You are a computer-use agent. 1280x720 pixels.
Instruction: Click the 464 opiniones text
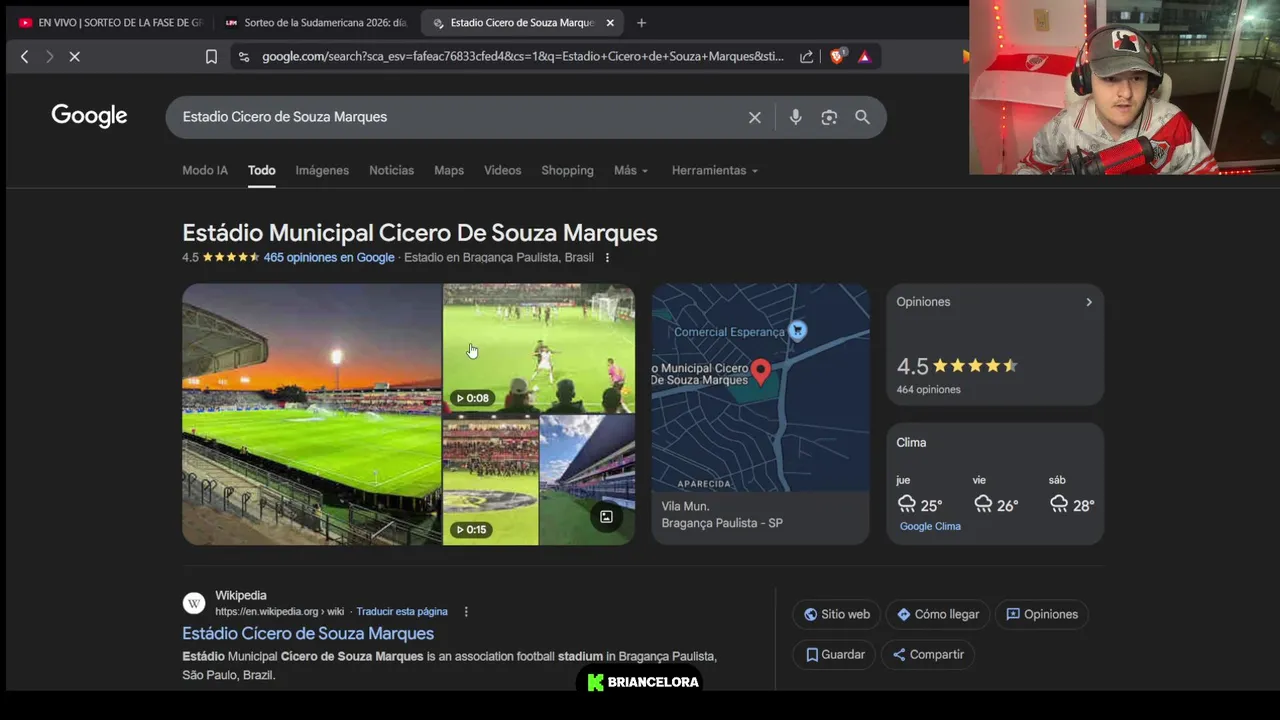[x=928, y=389]
